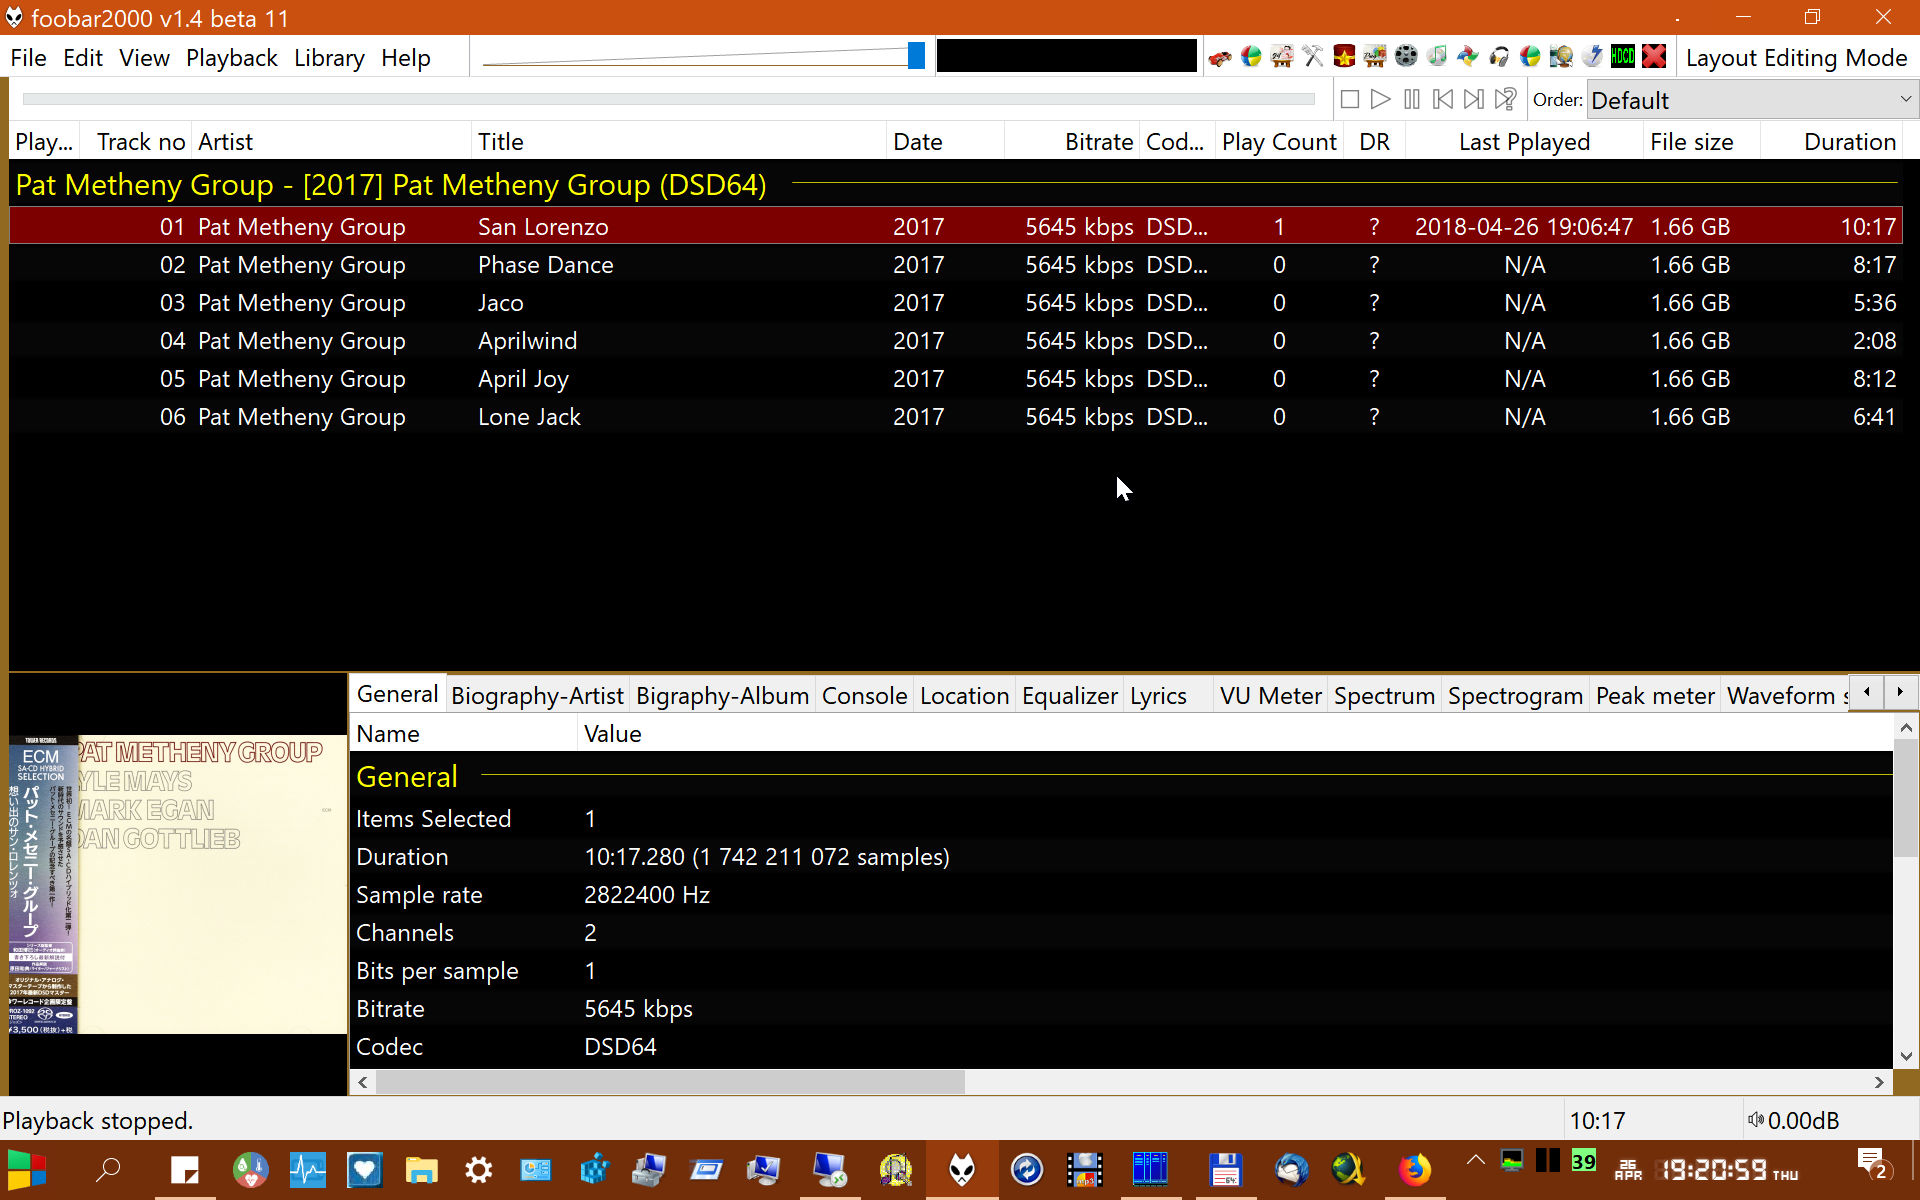
Task: Click the film reel toolbar icon
Action: 1406,57
